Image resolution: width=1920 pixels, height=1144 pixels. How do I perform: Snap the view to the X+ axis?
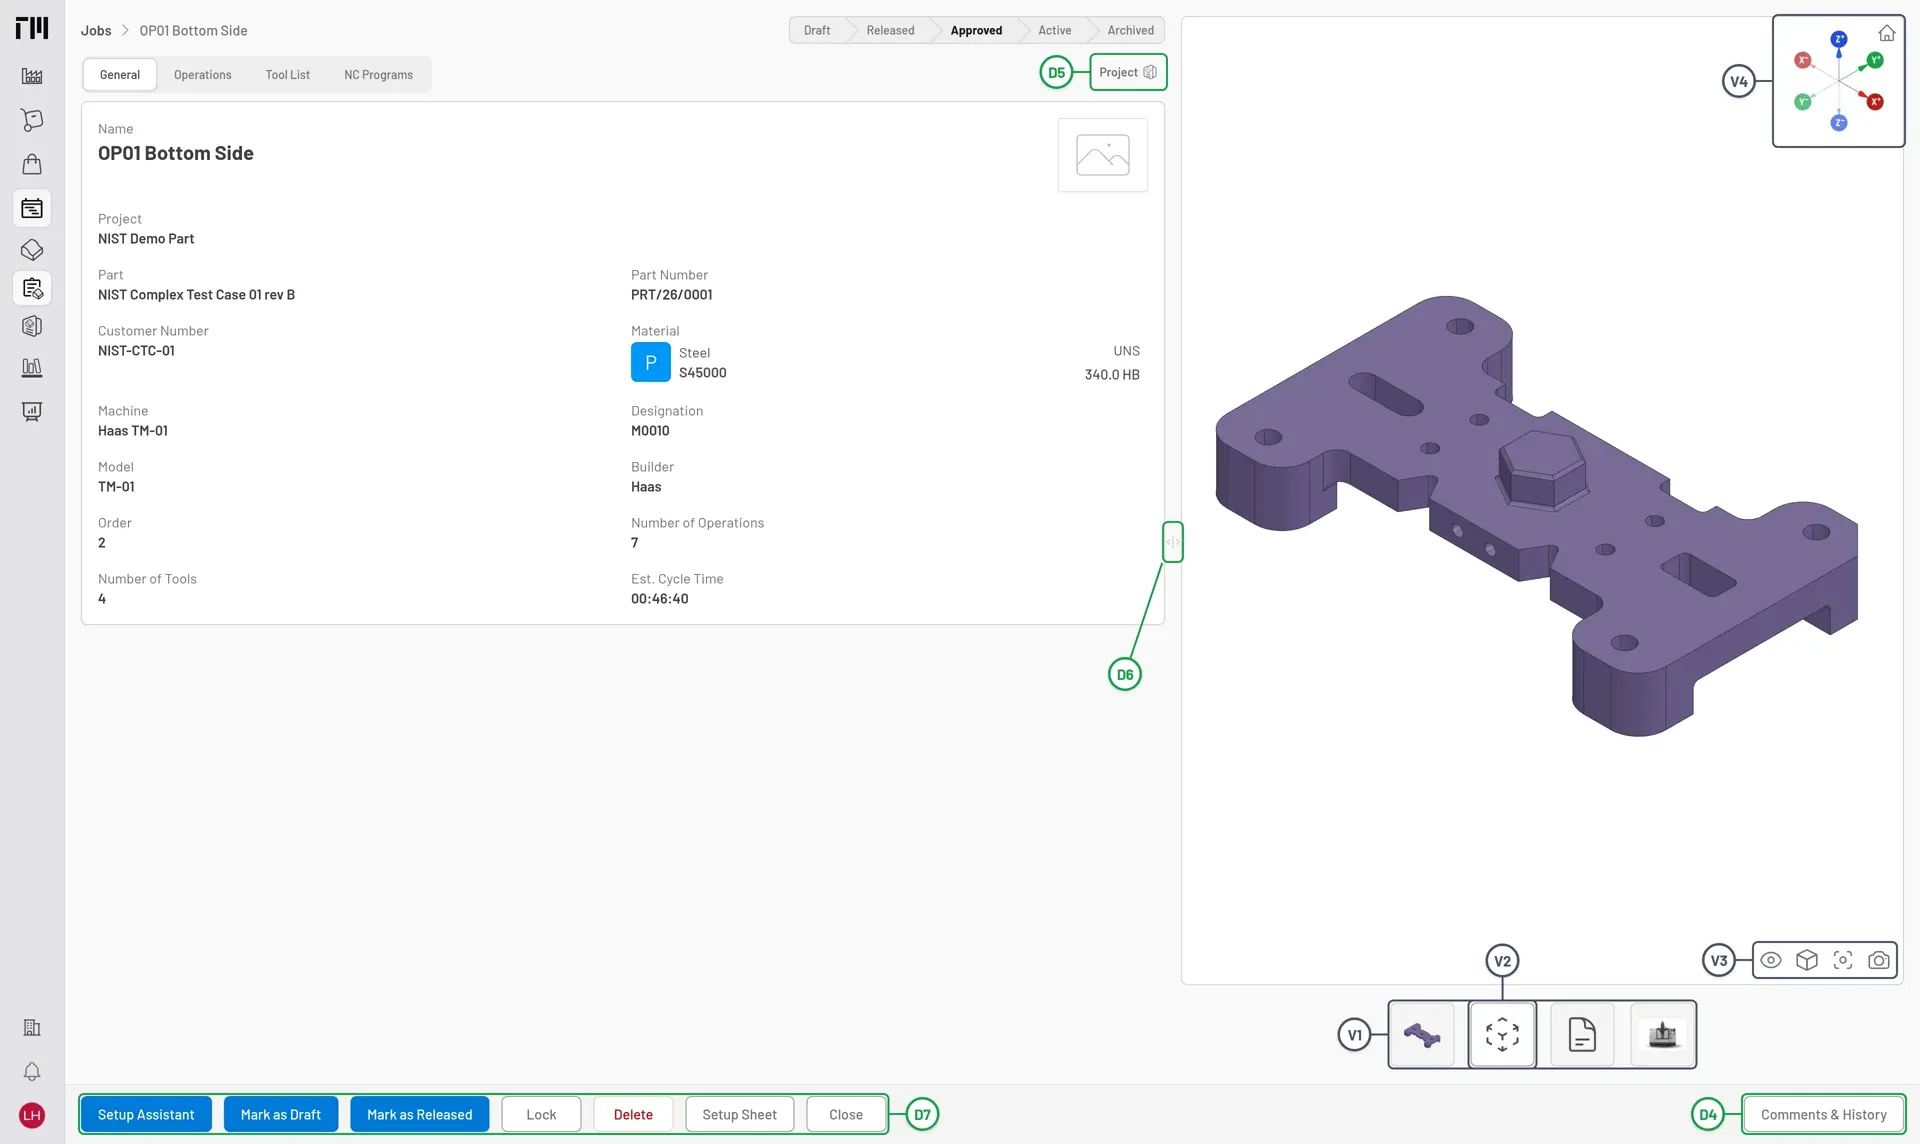[1875, 102]
